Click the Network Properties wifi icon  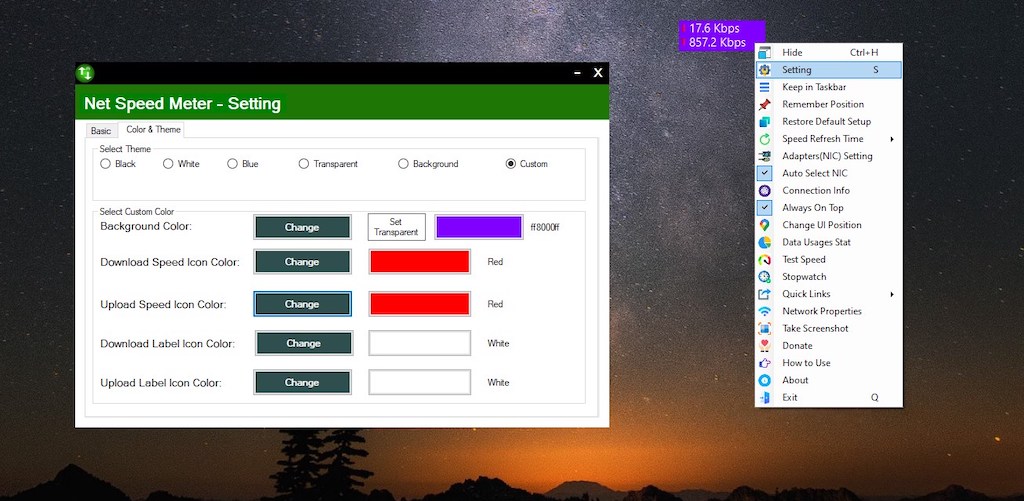coord(764,311)
